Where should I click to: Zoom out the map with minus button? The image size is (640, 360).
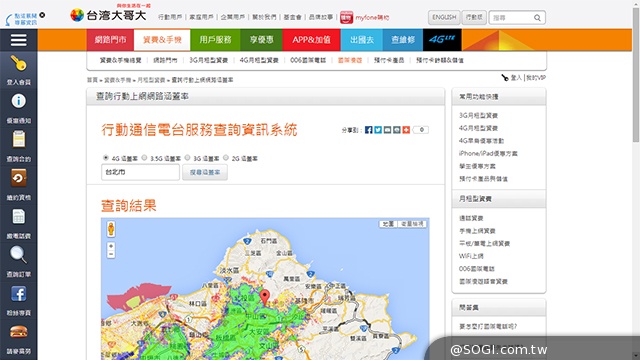pos(111,254)
